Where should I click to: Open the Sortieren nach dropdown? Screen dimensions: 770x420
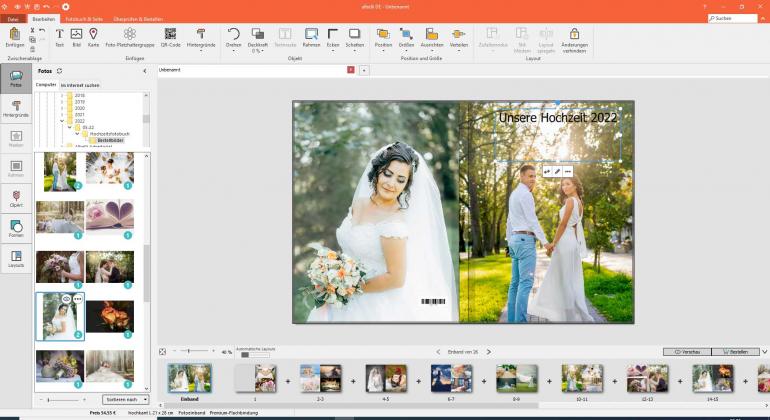pos(125,400)
